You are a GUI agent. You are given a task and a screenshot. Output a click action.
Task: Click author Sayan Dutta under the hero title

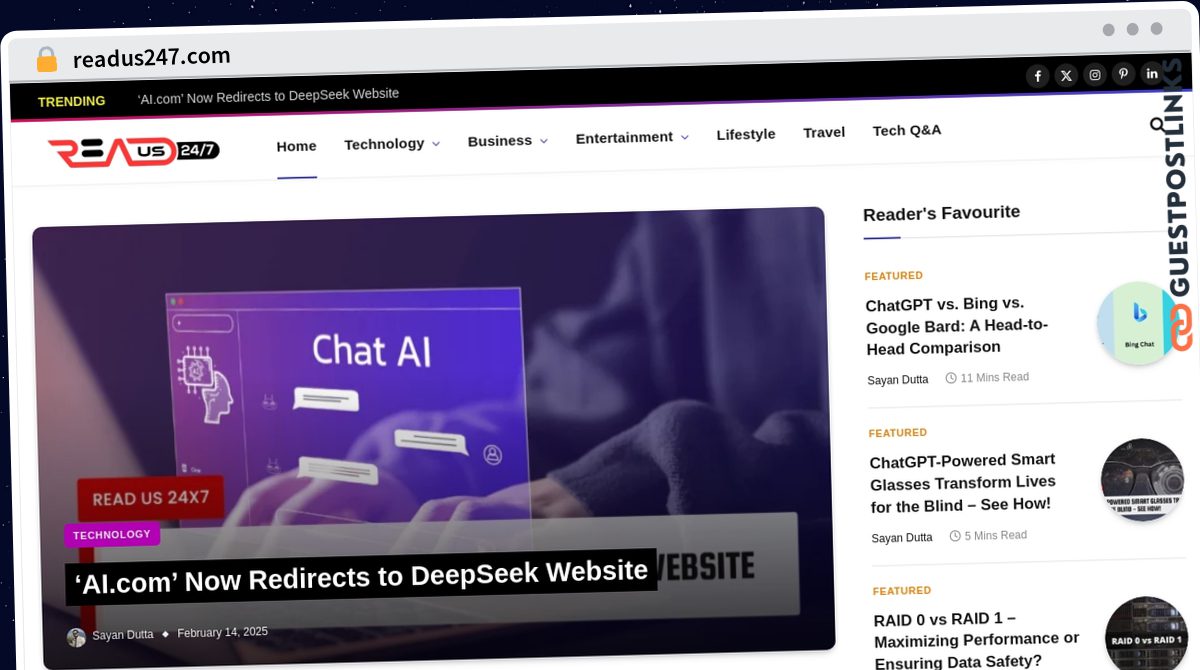pyautogui.click(x=123, y=635)
